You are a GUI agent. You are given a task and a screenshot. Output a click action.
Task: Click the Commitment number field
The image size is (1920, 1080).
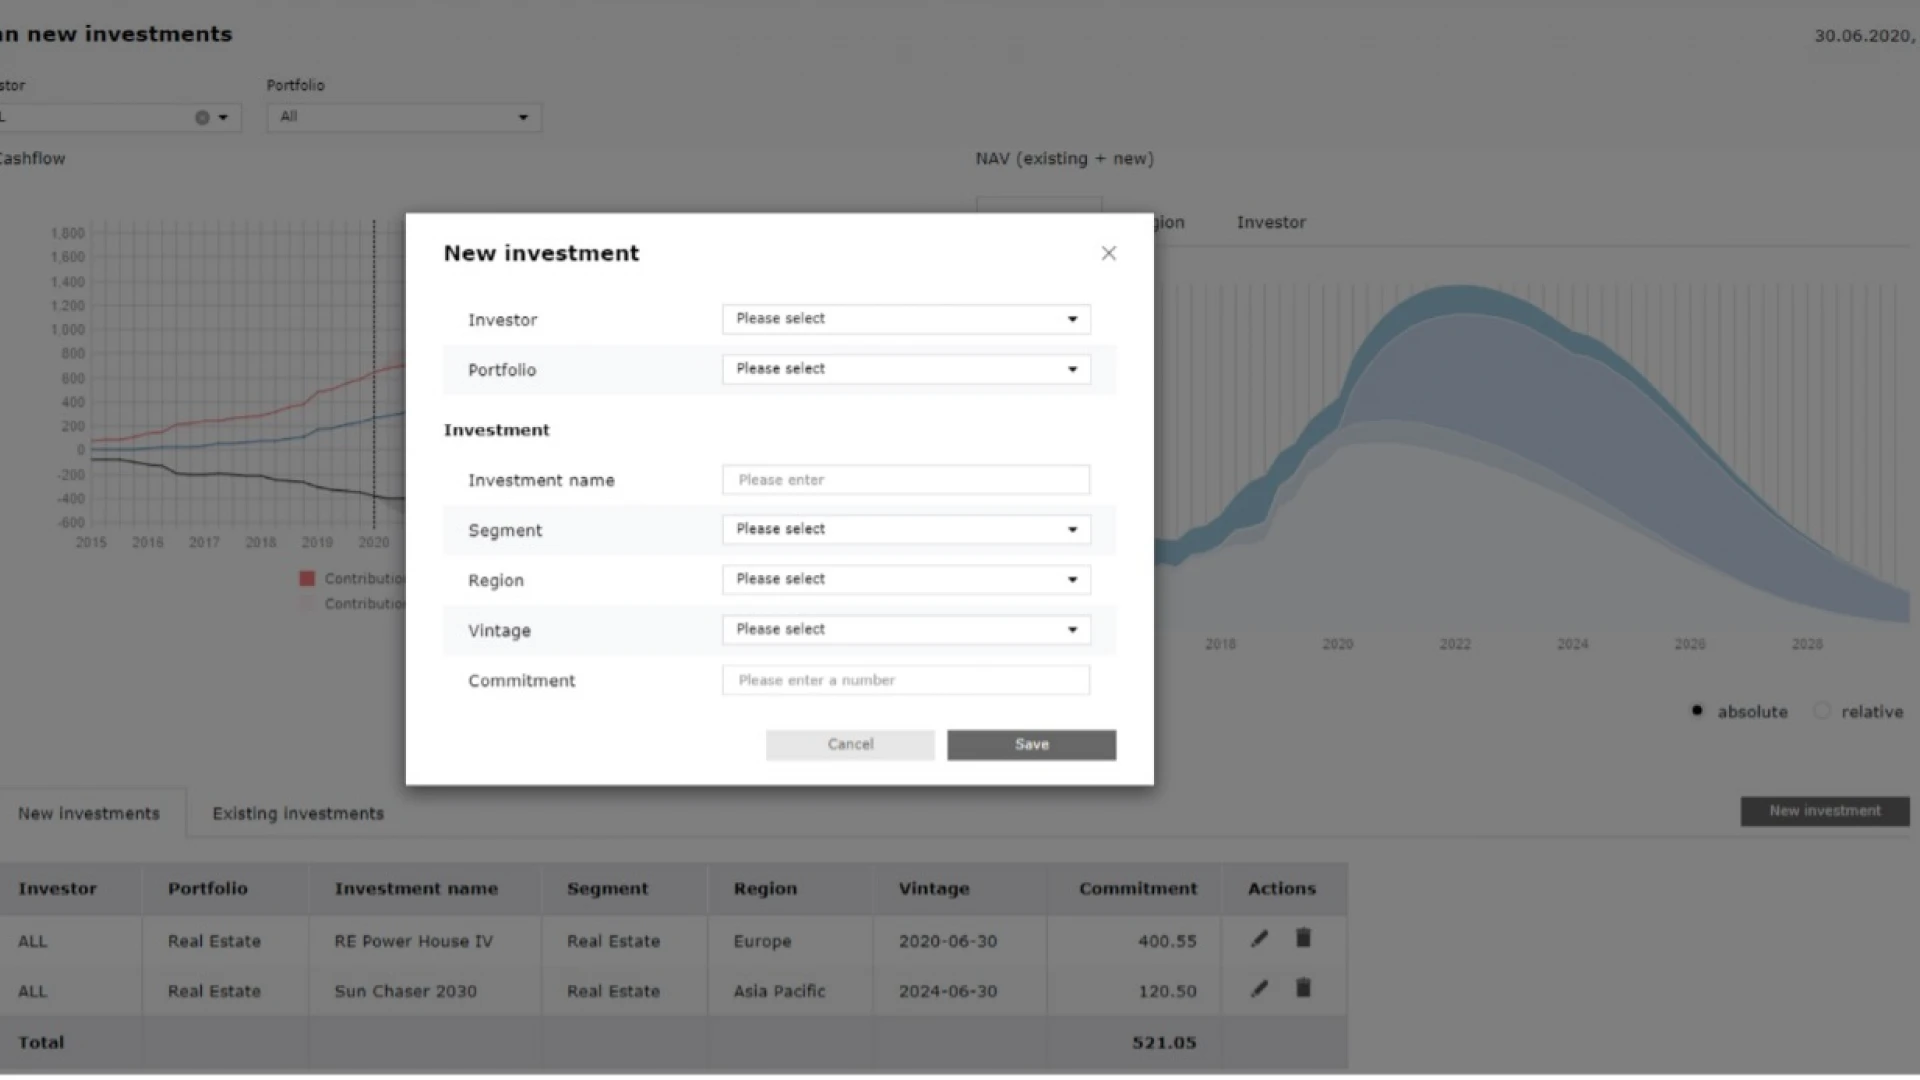click(x=905, y=680)
